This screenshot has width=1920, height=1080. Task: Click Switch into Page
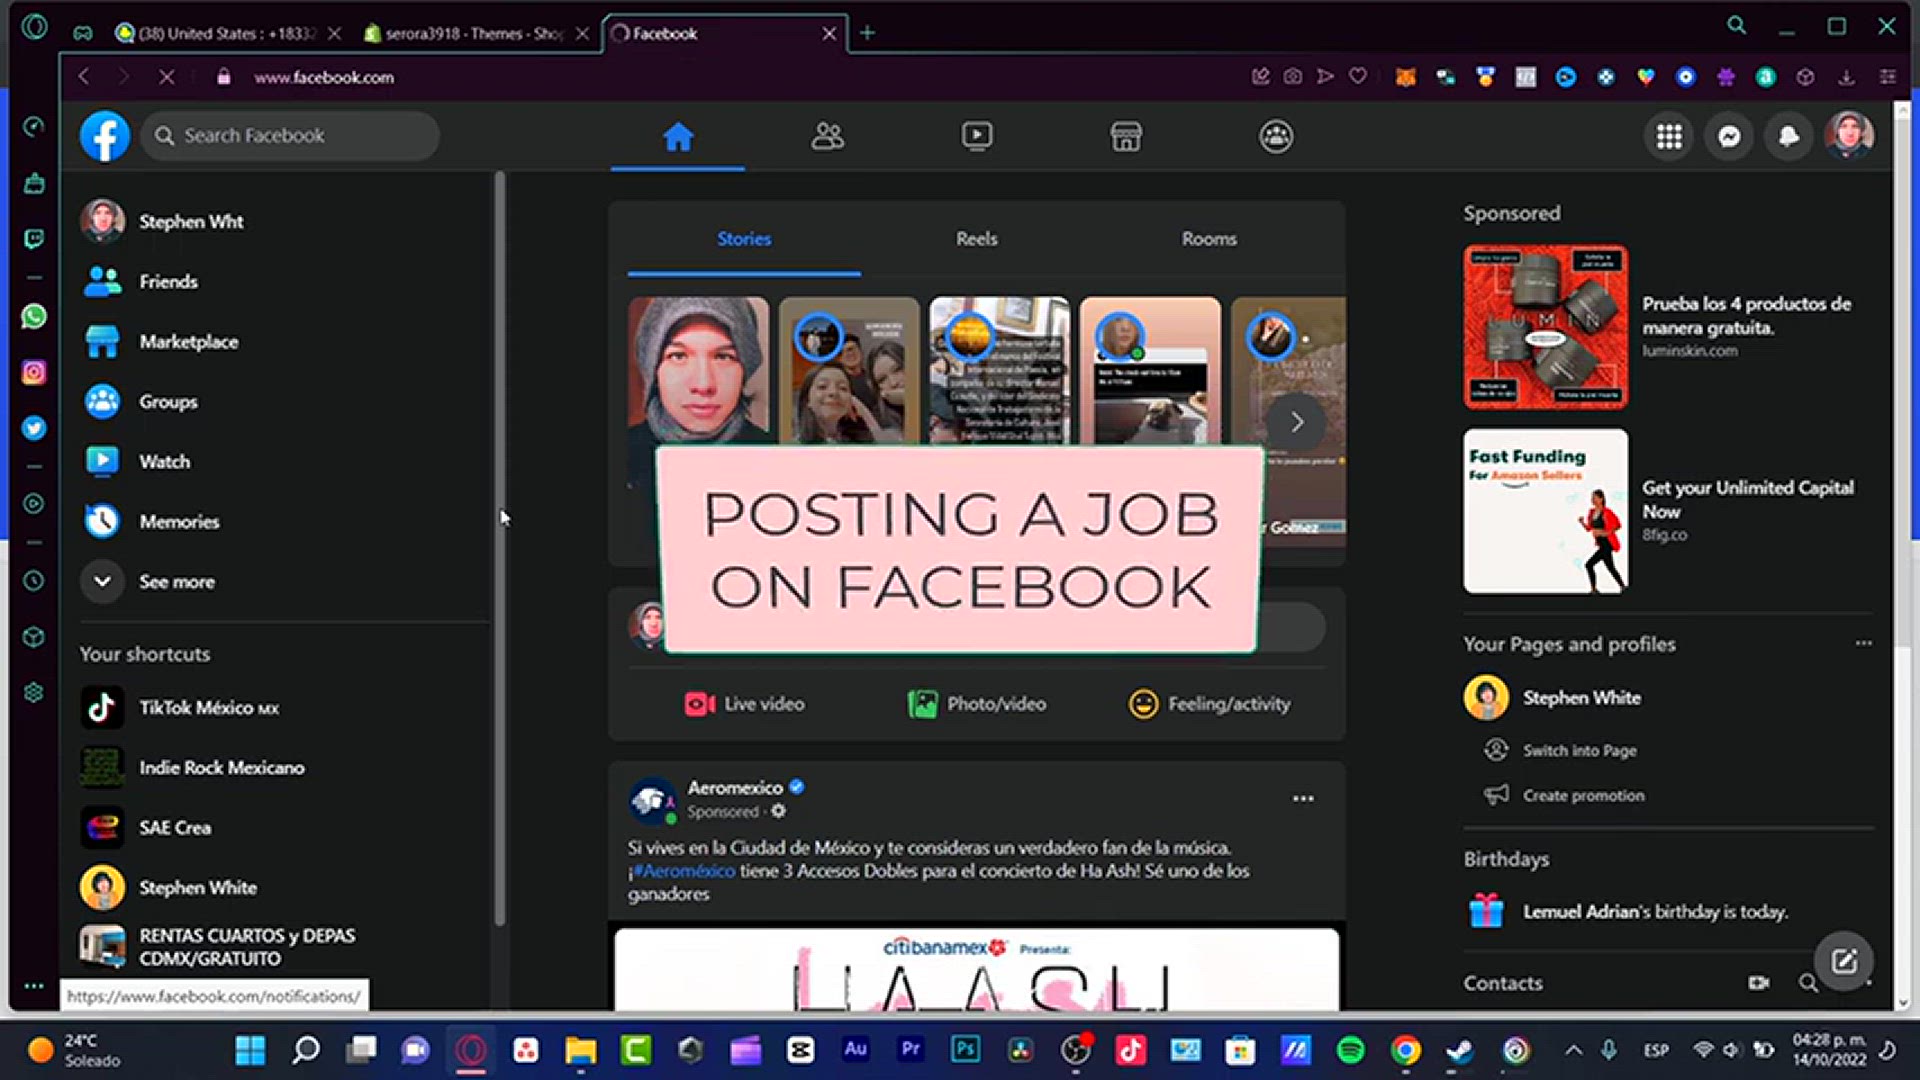(1578, 750)
